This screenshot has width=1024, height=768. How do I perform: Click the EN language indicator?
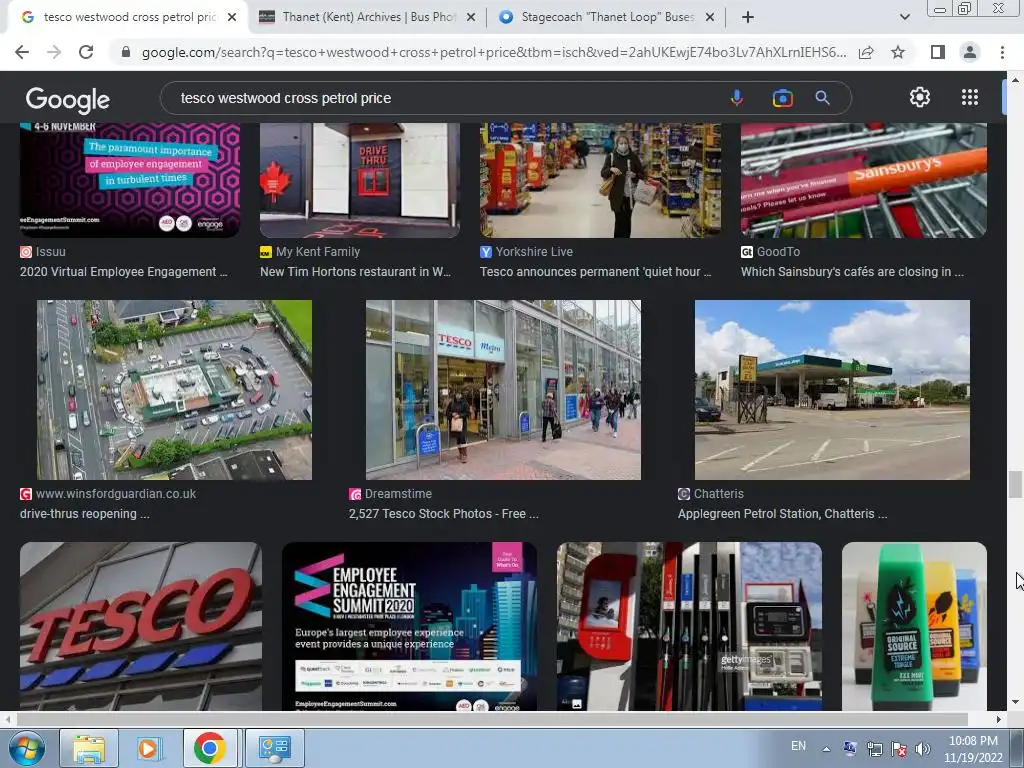coord(798,746)
